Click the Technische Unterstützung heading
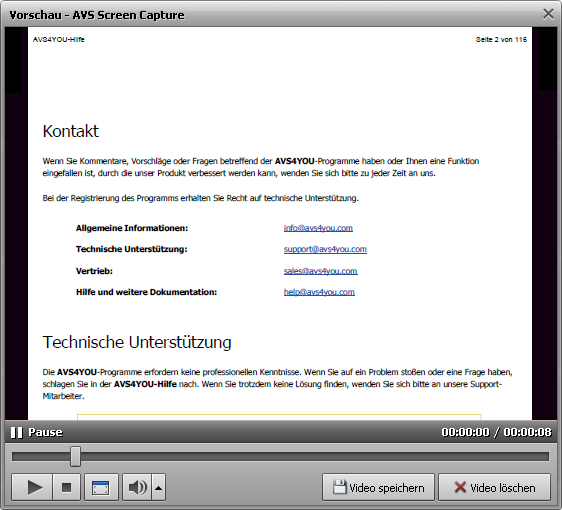 point(137,342)
